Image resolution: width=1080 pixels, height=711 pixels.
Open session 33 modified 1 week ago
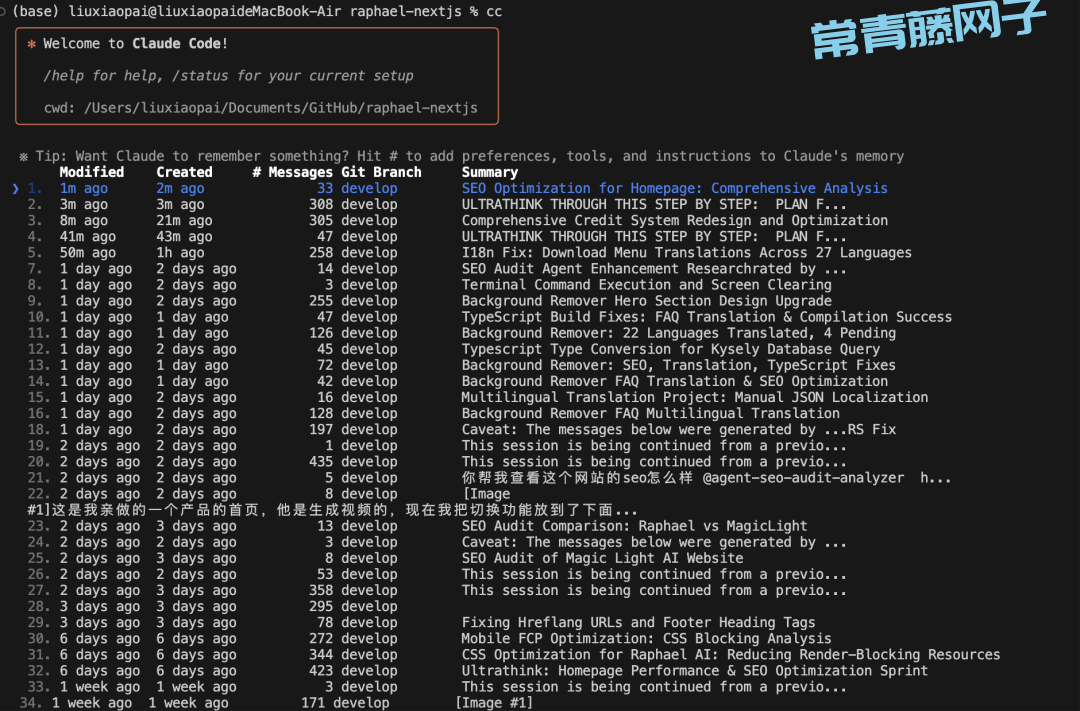[x=437, y=687]
